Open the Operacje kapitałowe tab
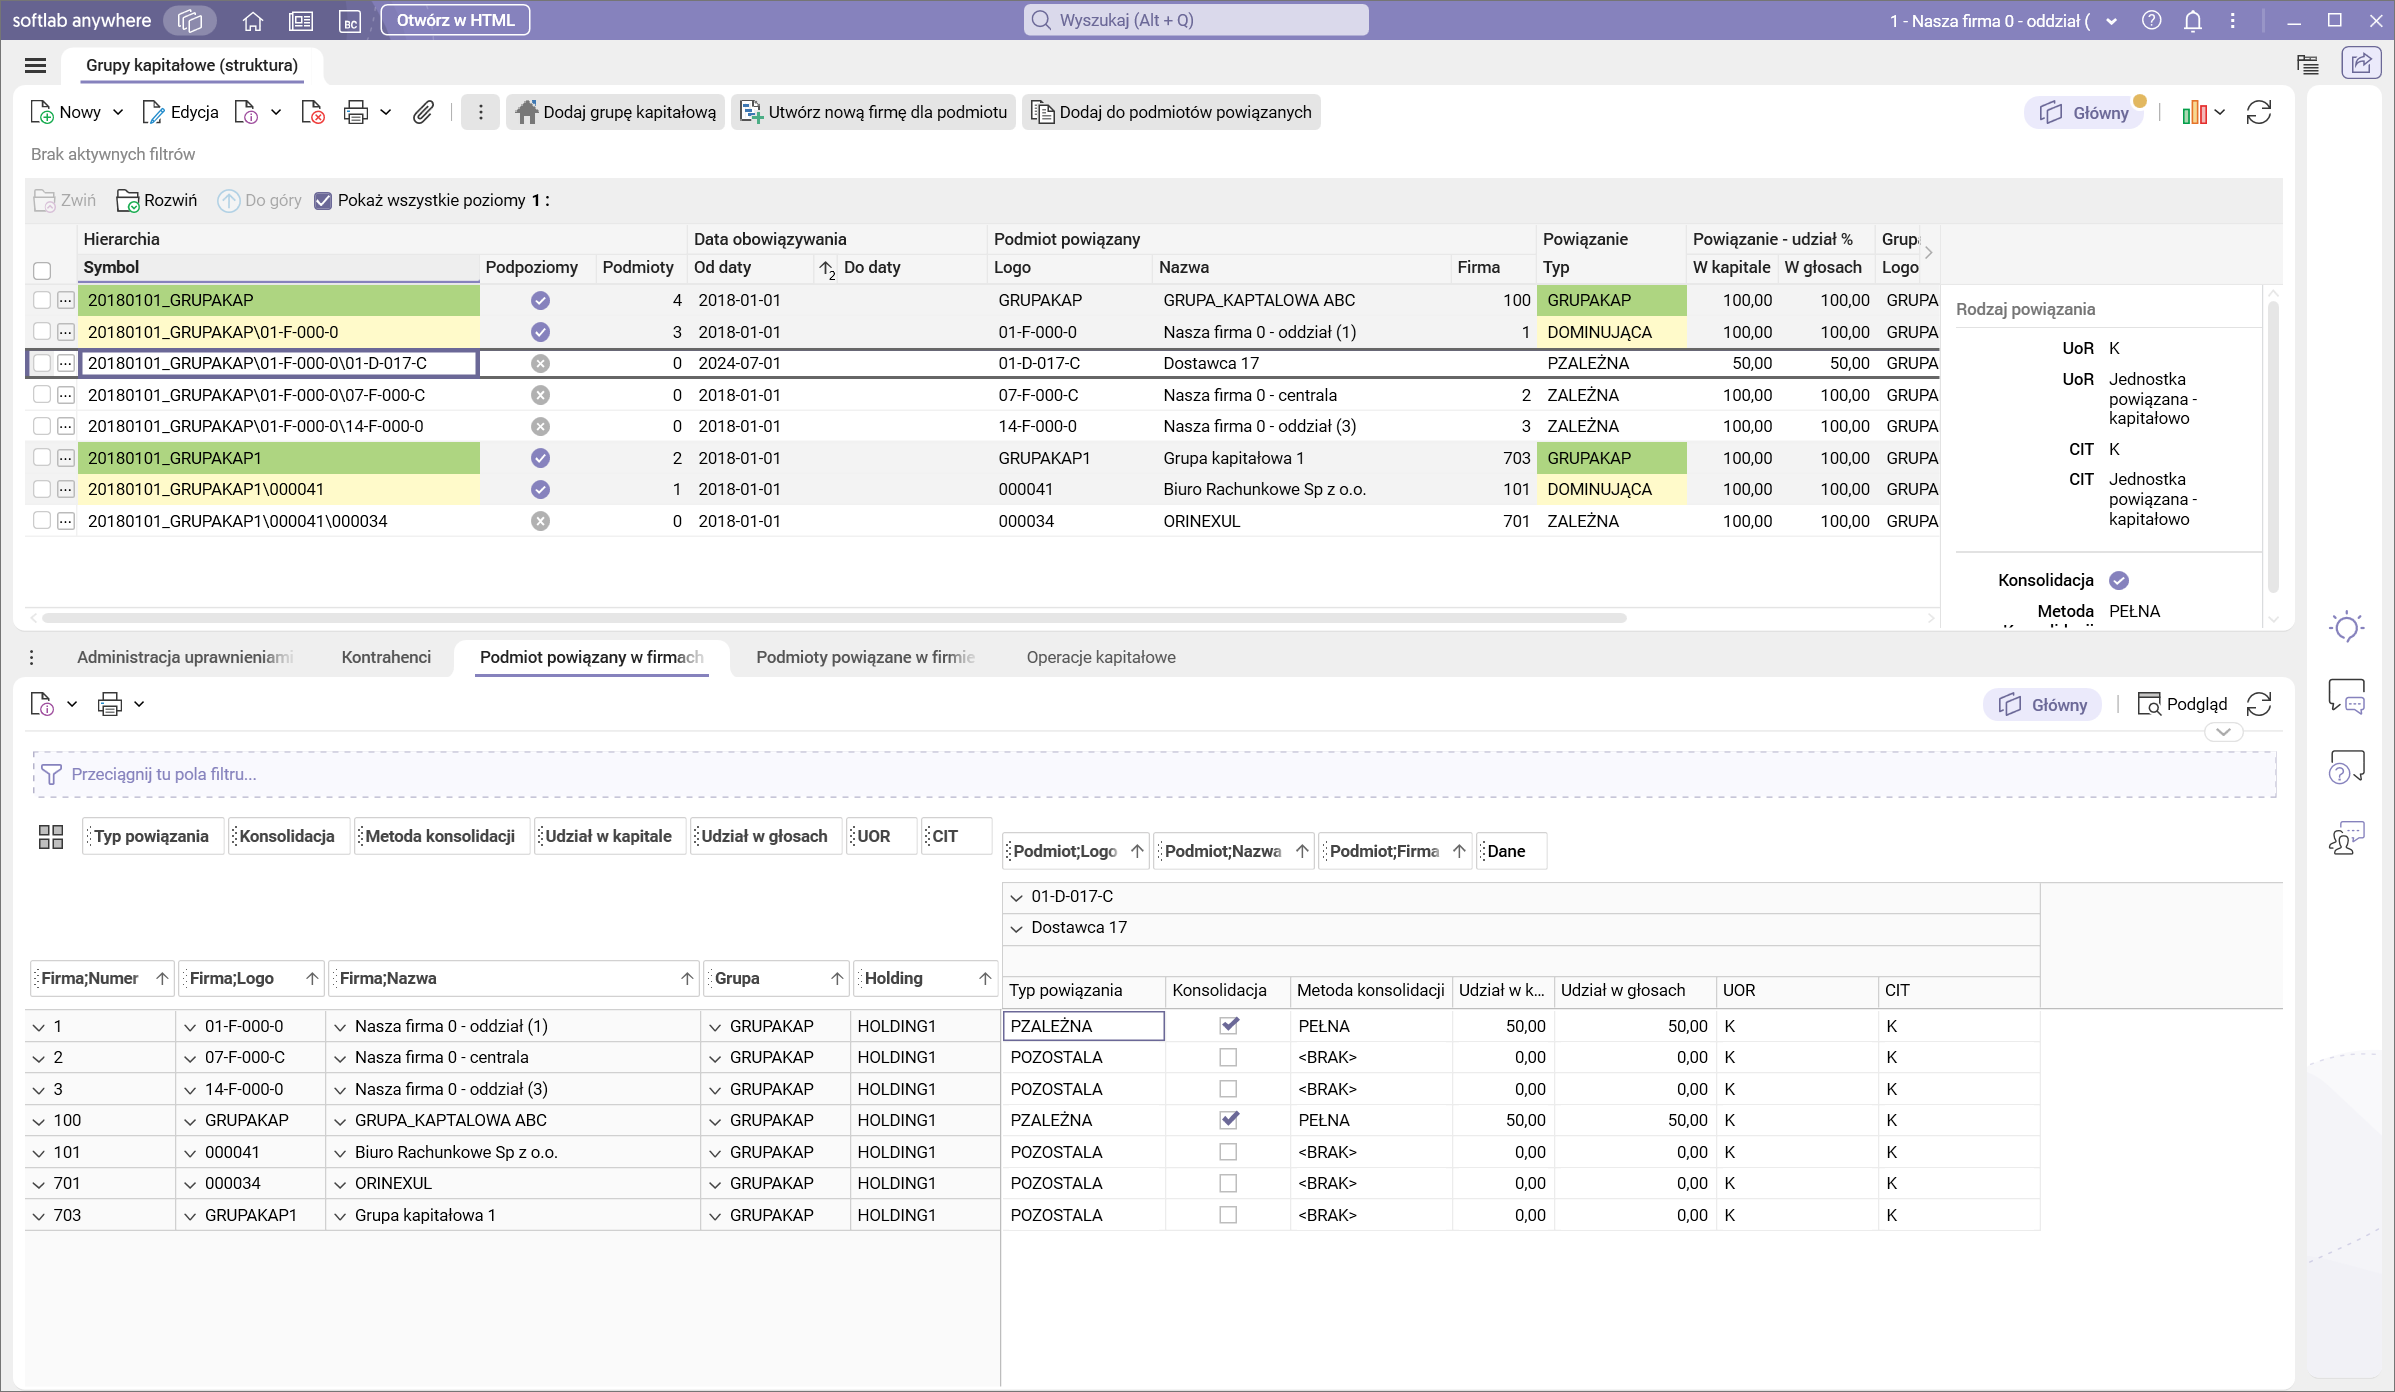The width and height of the screenshot is (2395, 1392). tap(1100, 657)
